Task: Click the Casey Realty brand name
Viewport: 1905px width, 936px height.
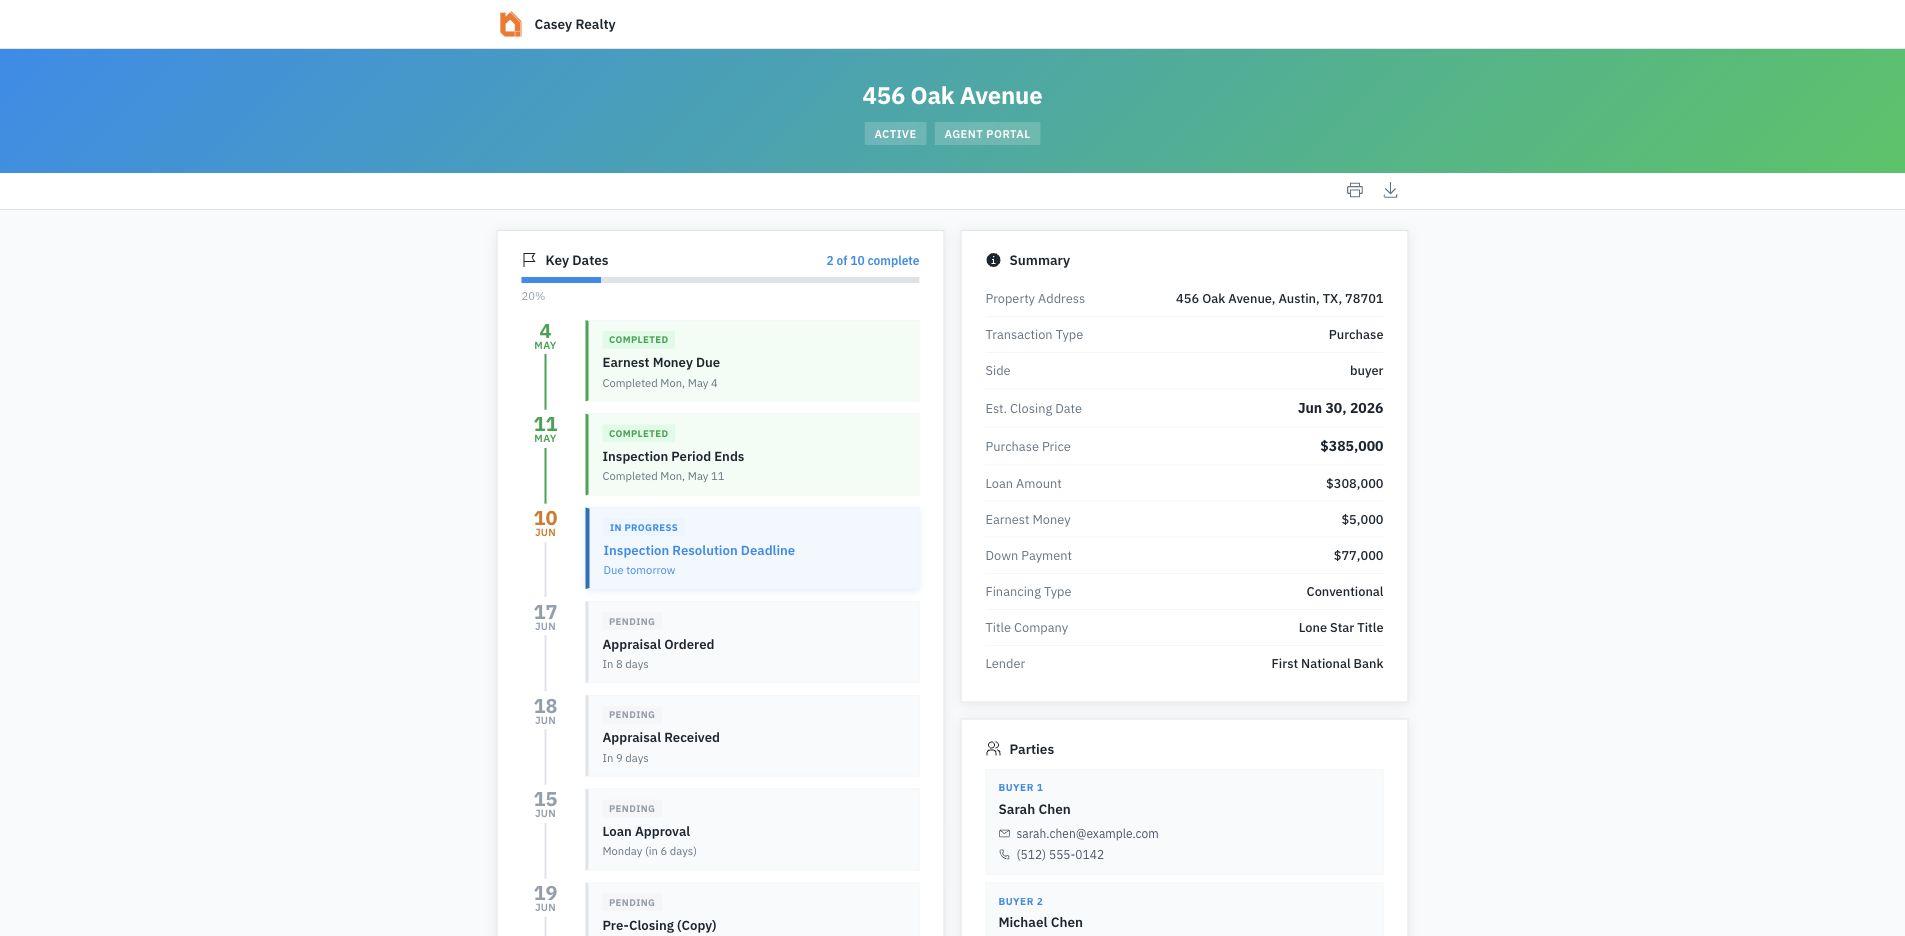Action: coord(575,24)
